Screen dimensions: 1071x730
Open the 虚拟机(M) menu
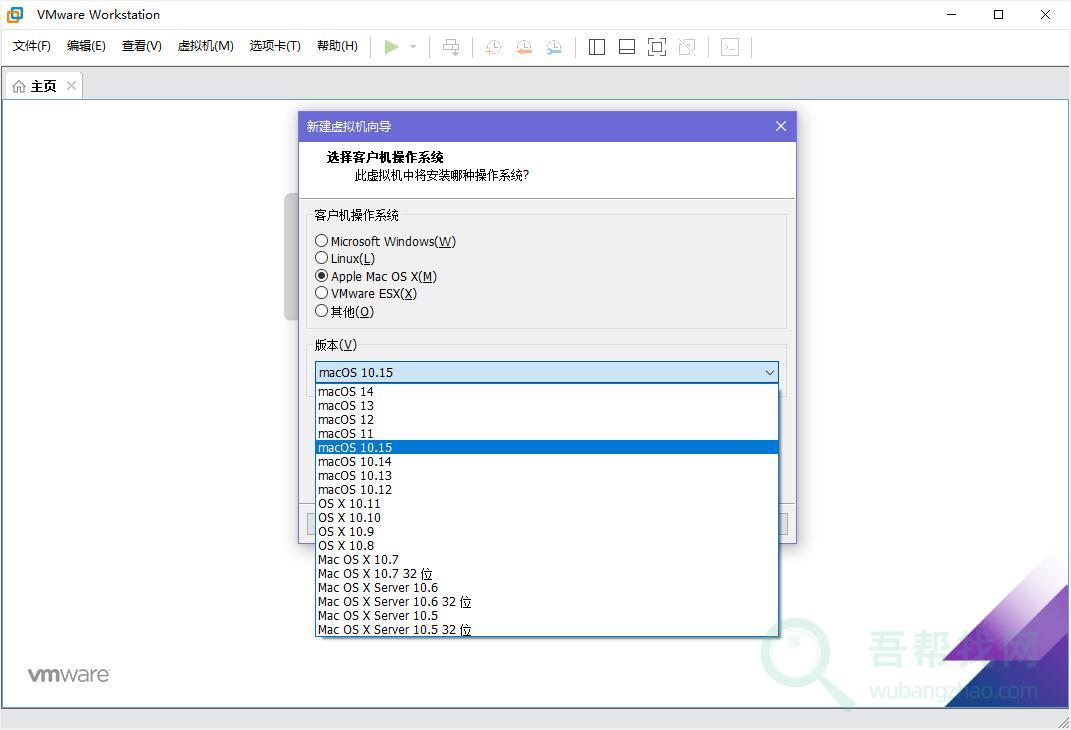coord(205,46)
